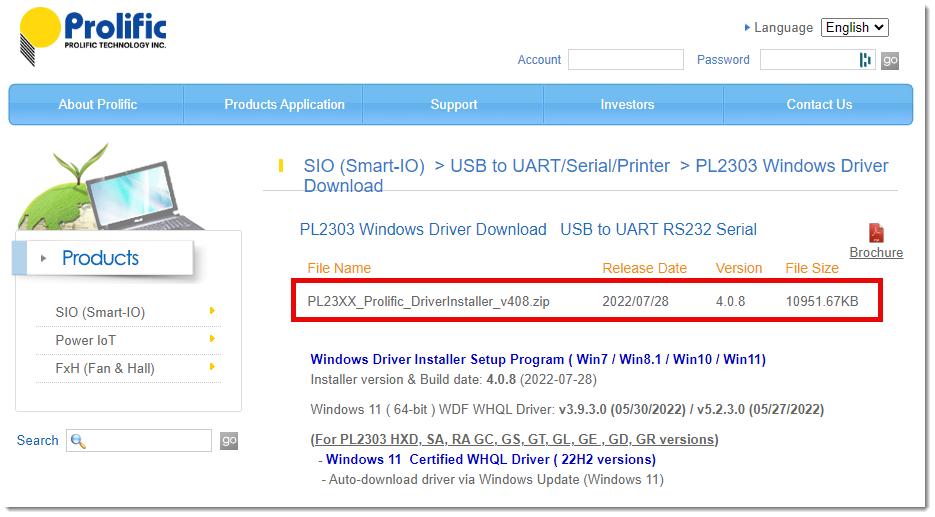Click the Prolific Technology logo

[x=93, y=36]
